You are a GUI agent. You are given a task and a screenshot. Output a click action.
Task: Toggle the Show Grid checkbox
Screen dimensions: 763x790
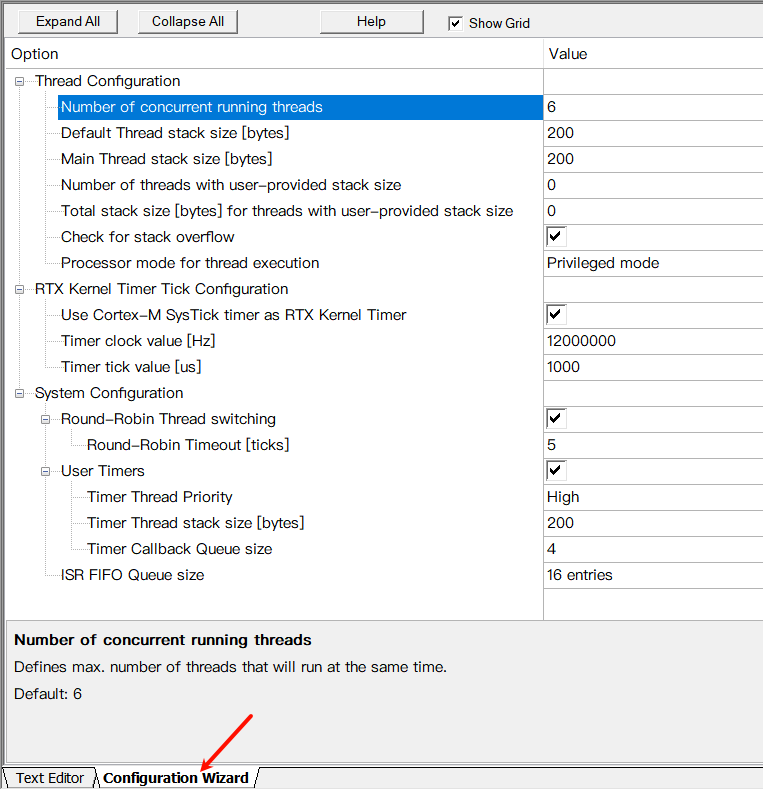tap(456, 23)
